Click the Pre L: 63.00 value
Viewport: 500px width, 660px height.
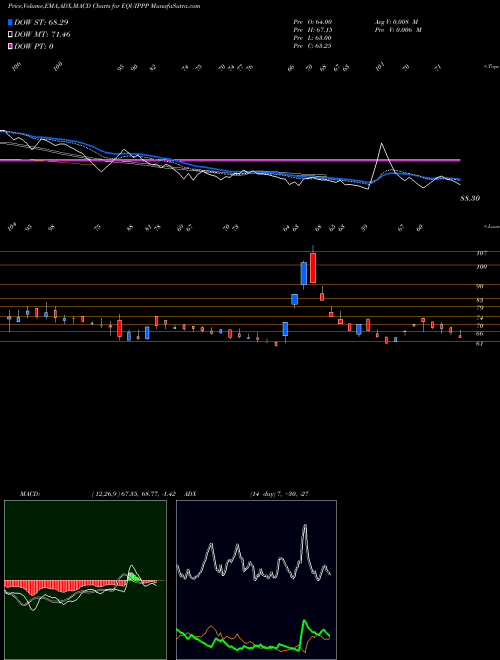tap(313, 38)
